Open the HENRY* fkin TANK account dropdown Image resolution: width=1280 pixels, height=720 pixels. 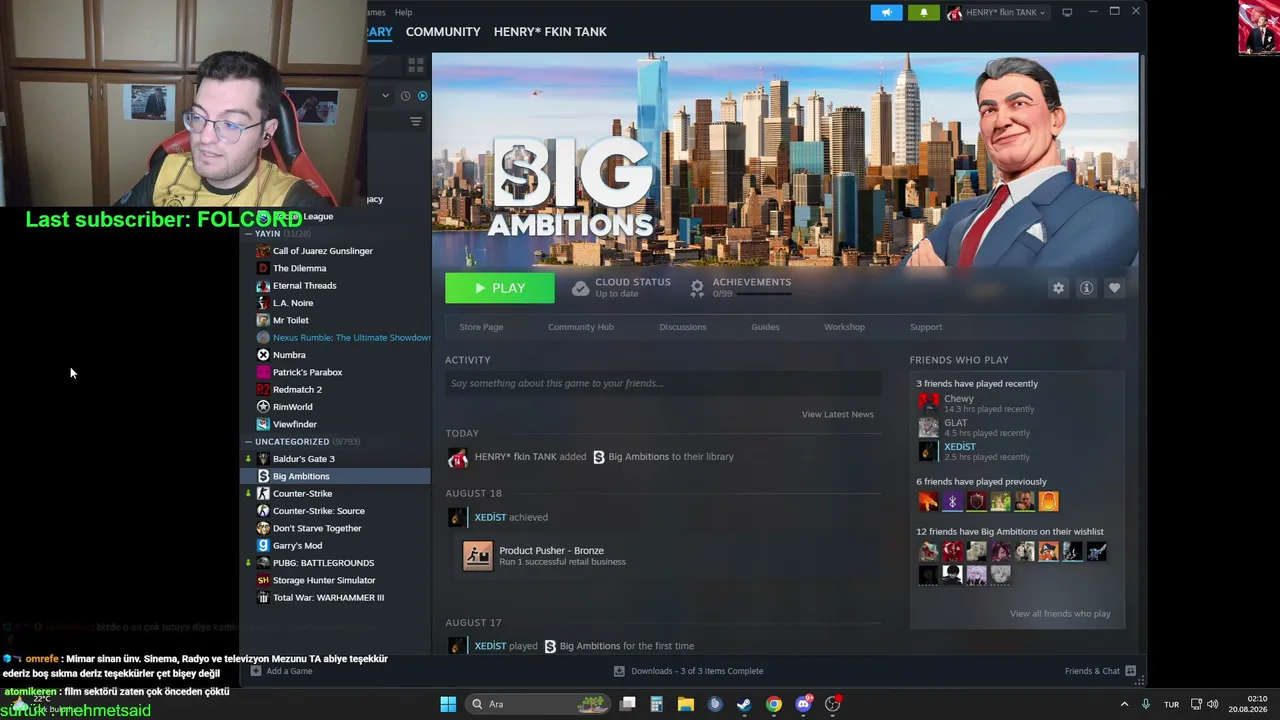[997, 13]
